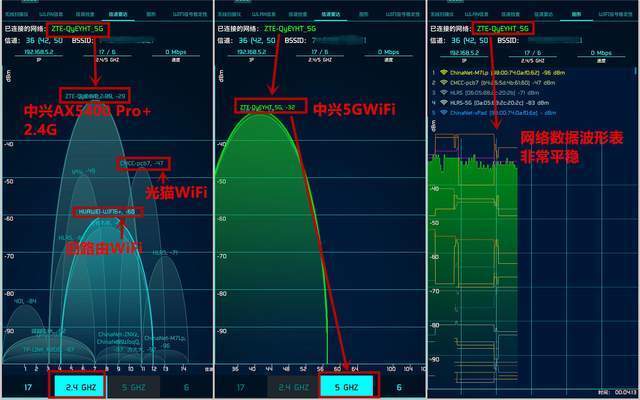Tap the 17 counter in middle panel footer
The image size is (640, 400).
point(241,387)
